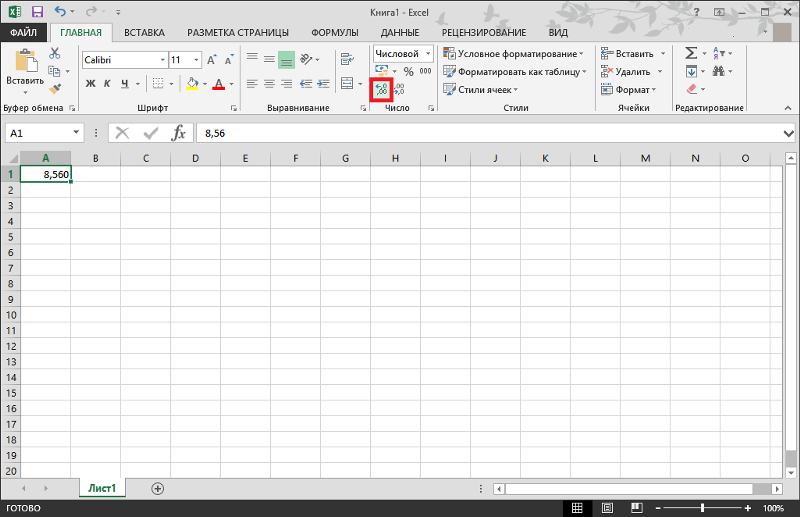
Task: Expand Форматировать как таблицу menu
Action: coord(515,71)
